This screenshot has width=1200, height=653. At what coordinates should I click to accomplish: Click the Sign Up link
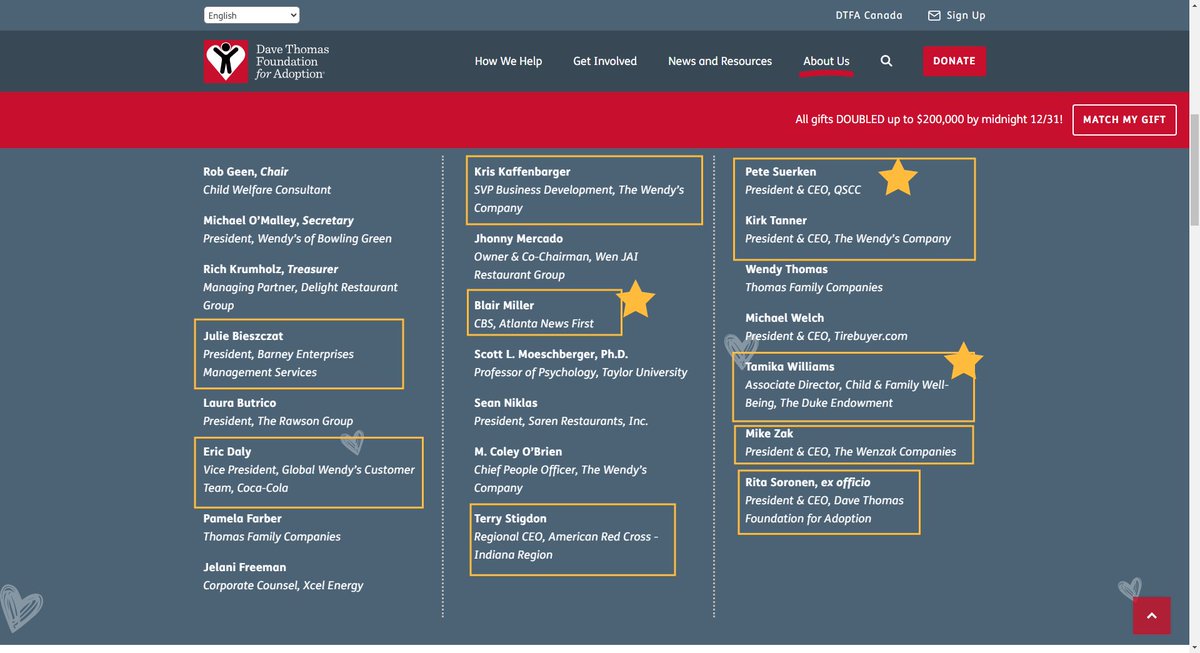[x=966, y=16]
